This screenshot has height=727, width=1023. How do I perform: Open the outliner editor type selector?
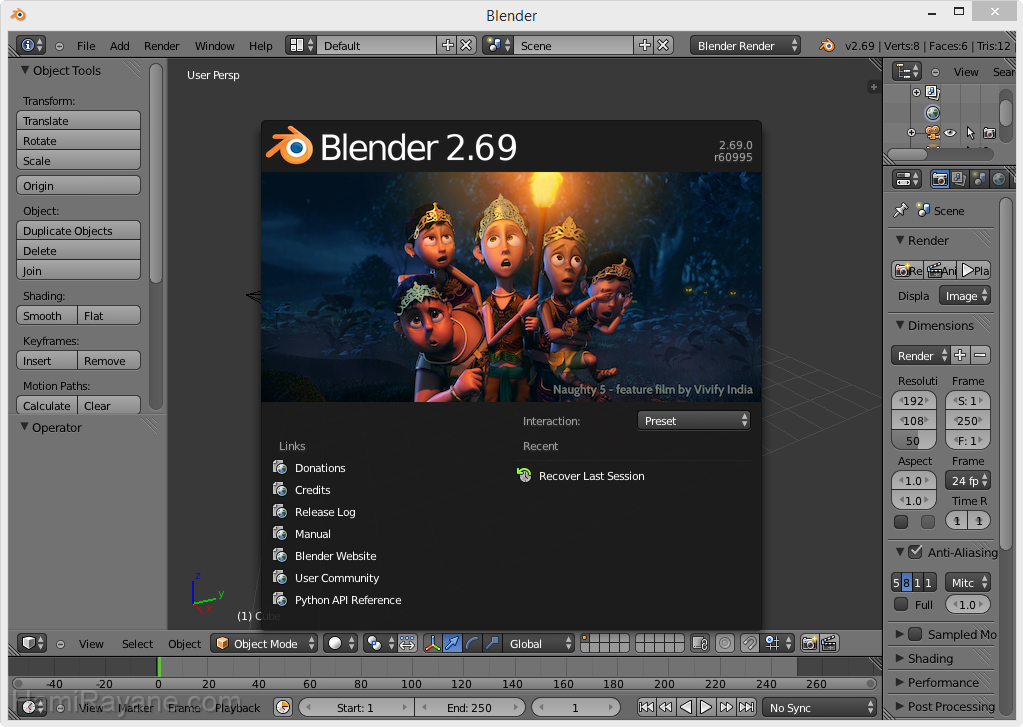(x=907, y=71)
